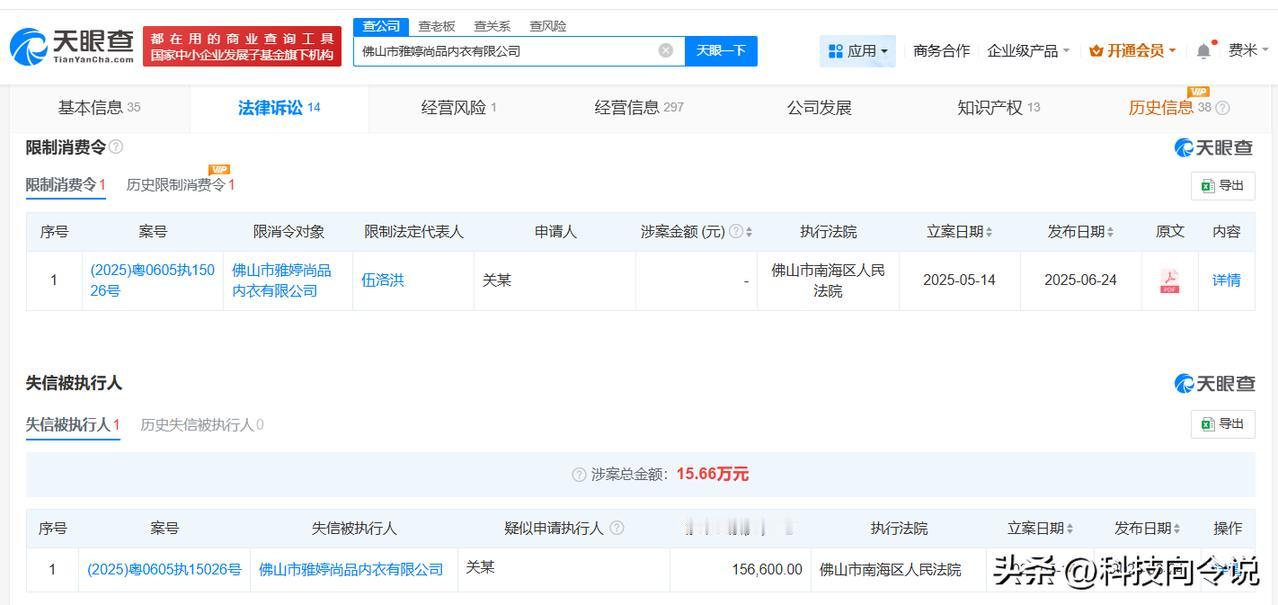1278x605 pixels.
Task: Open the 费米 user account dropdown
Action: (1249, 51)
